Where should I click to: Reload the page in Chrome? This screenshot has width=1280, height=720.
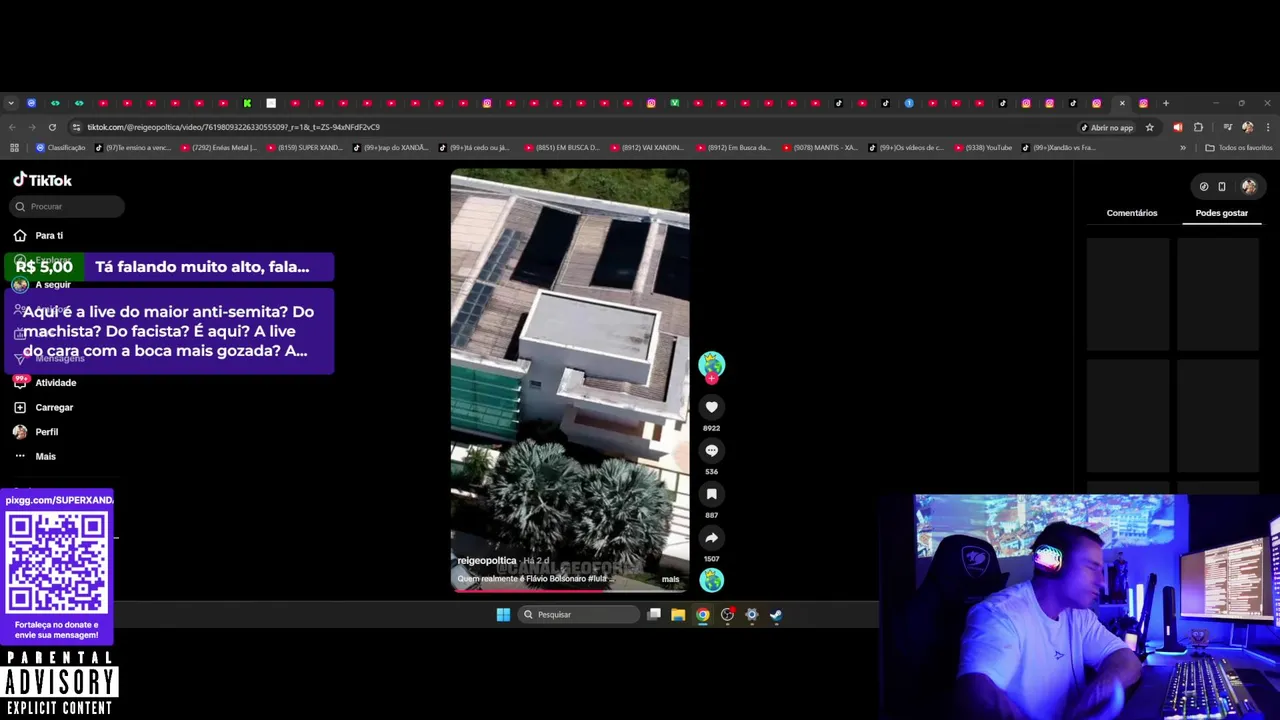tap(52, 127)
